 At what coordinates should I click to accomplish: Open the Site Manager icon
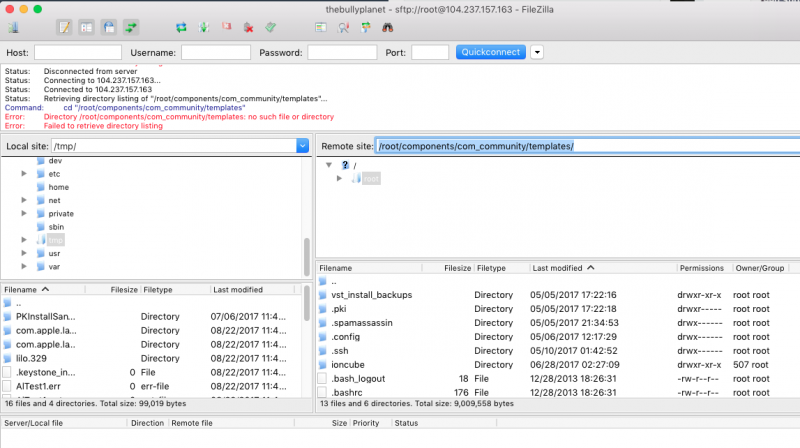click(14, 28)
